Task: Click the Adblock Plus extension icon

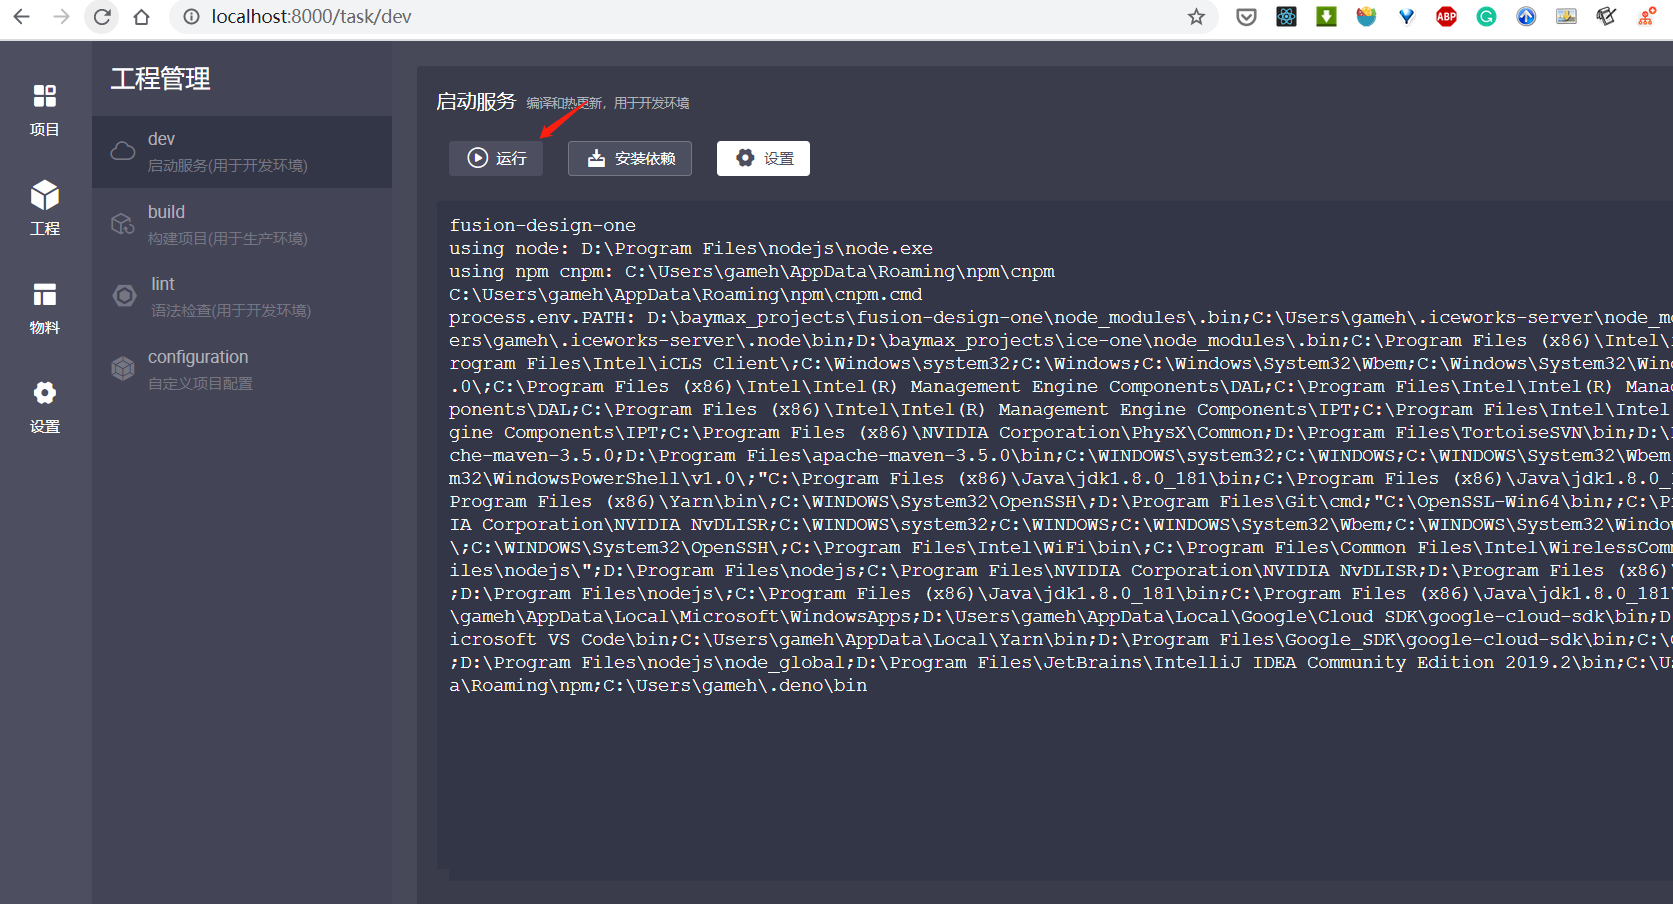Action: pos(1446,17)
